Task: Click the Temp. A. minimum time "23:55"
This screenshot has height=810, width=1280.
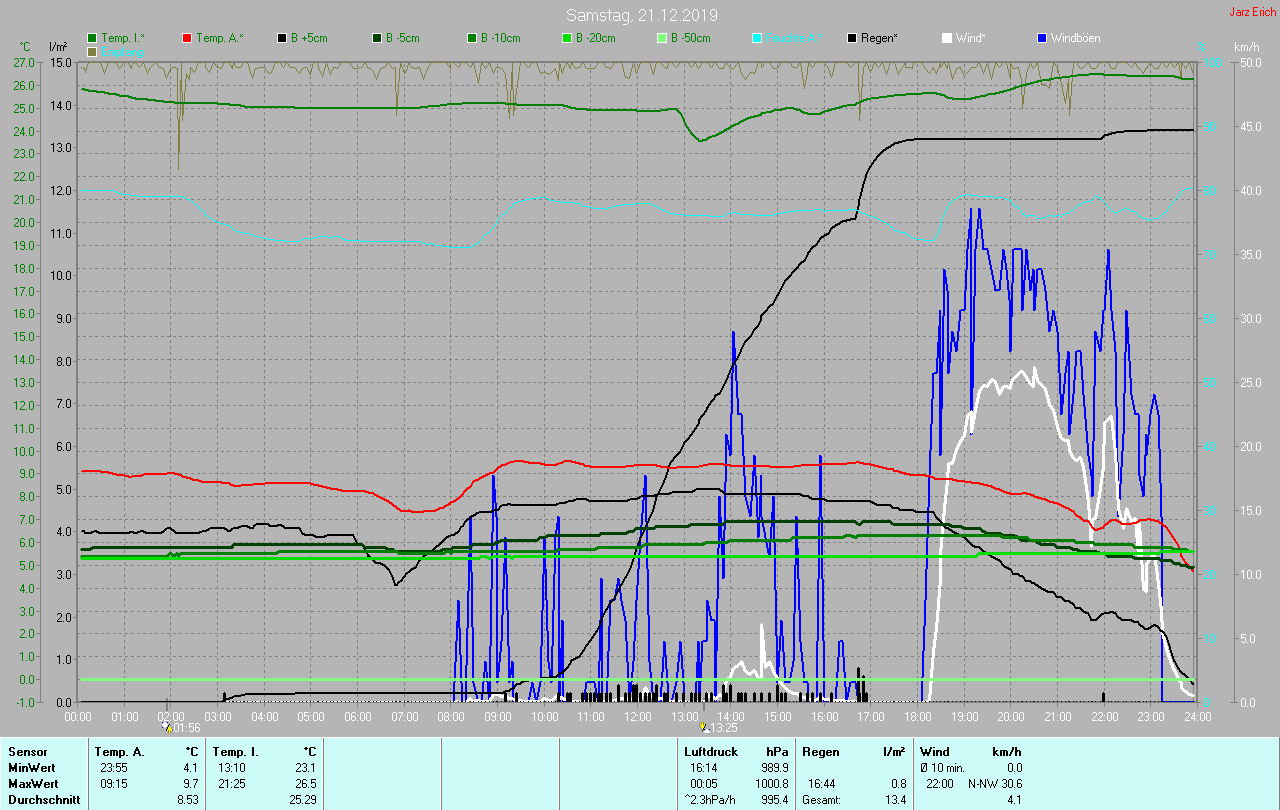Action: (x=114, y=768)
